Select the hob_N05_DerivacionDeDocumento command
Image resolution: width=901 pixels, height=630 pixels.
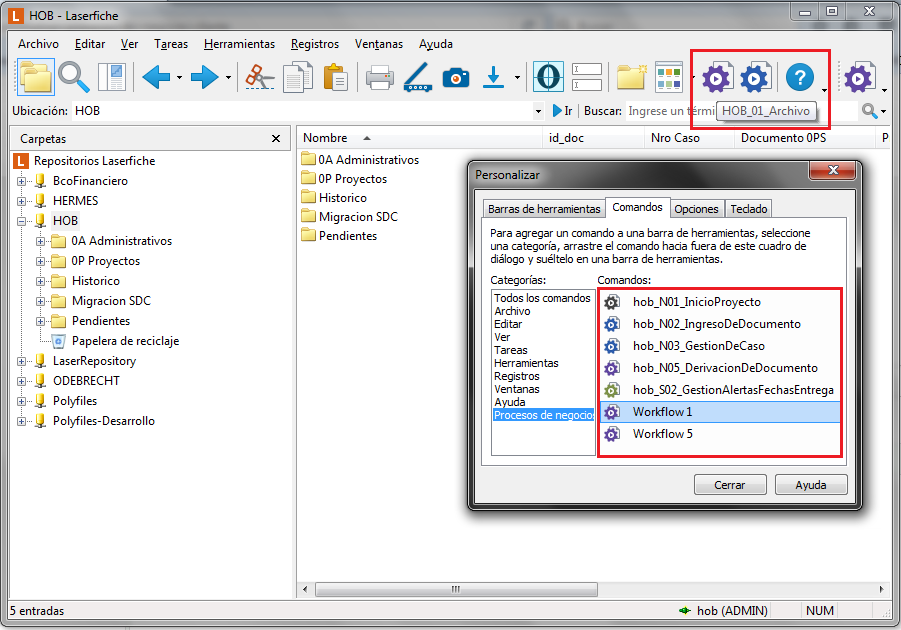click(721, 367)
